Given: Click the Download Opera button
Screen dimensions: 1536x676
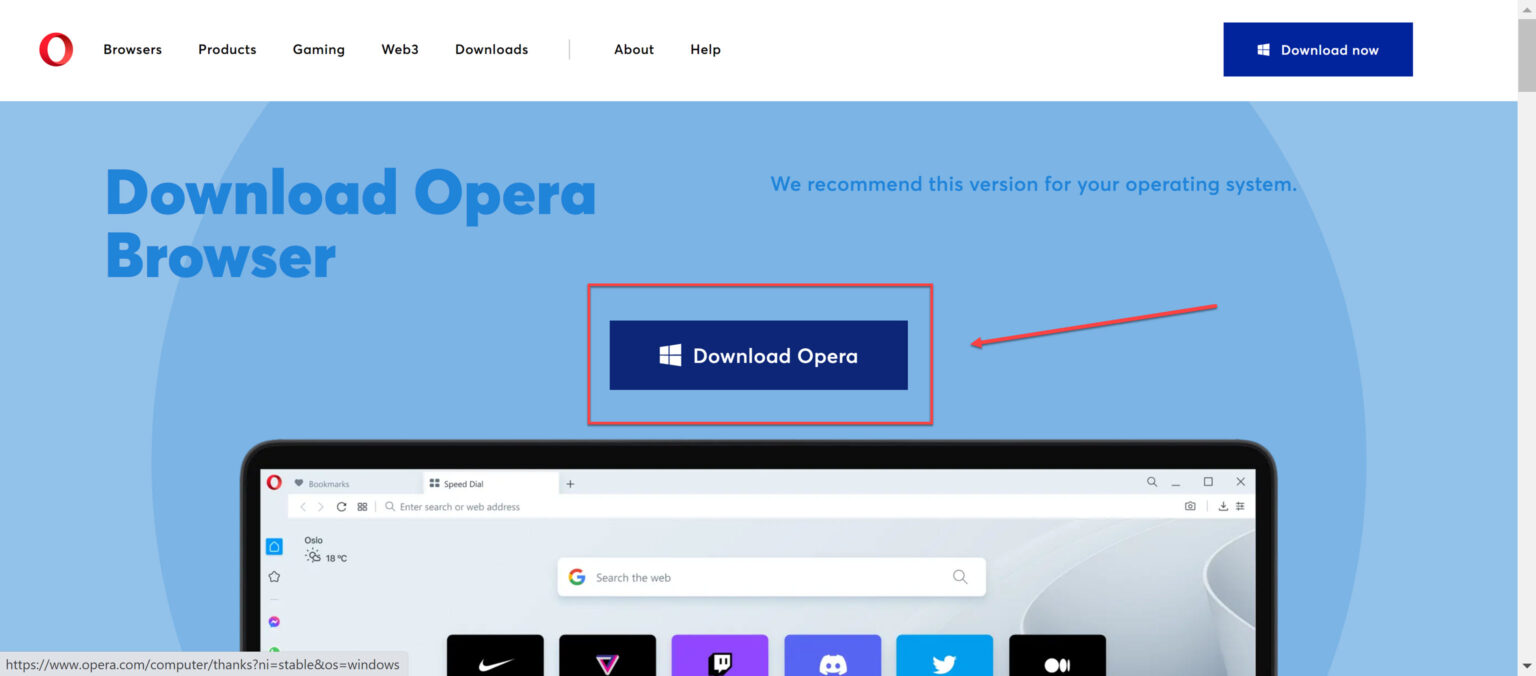Looking at the screenshot, I should (758, 355).
